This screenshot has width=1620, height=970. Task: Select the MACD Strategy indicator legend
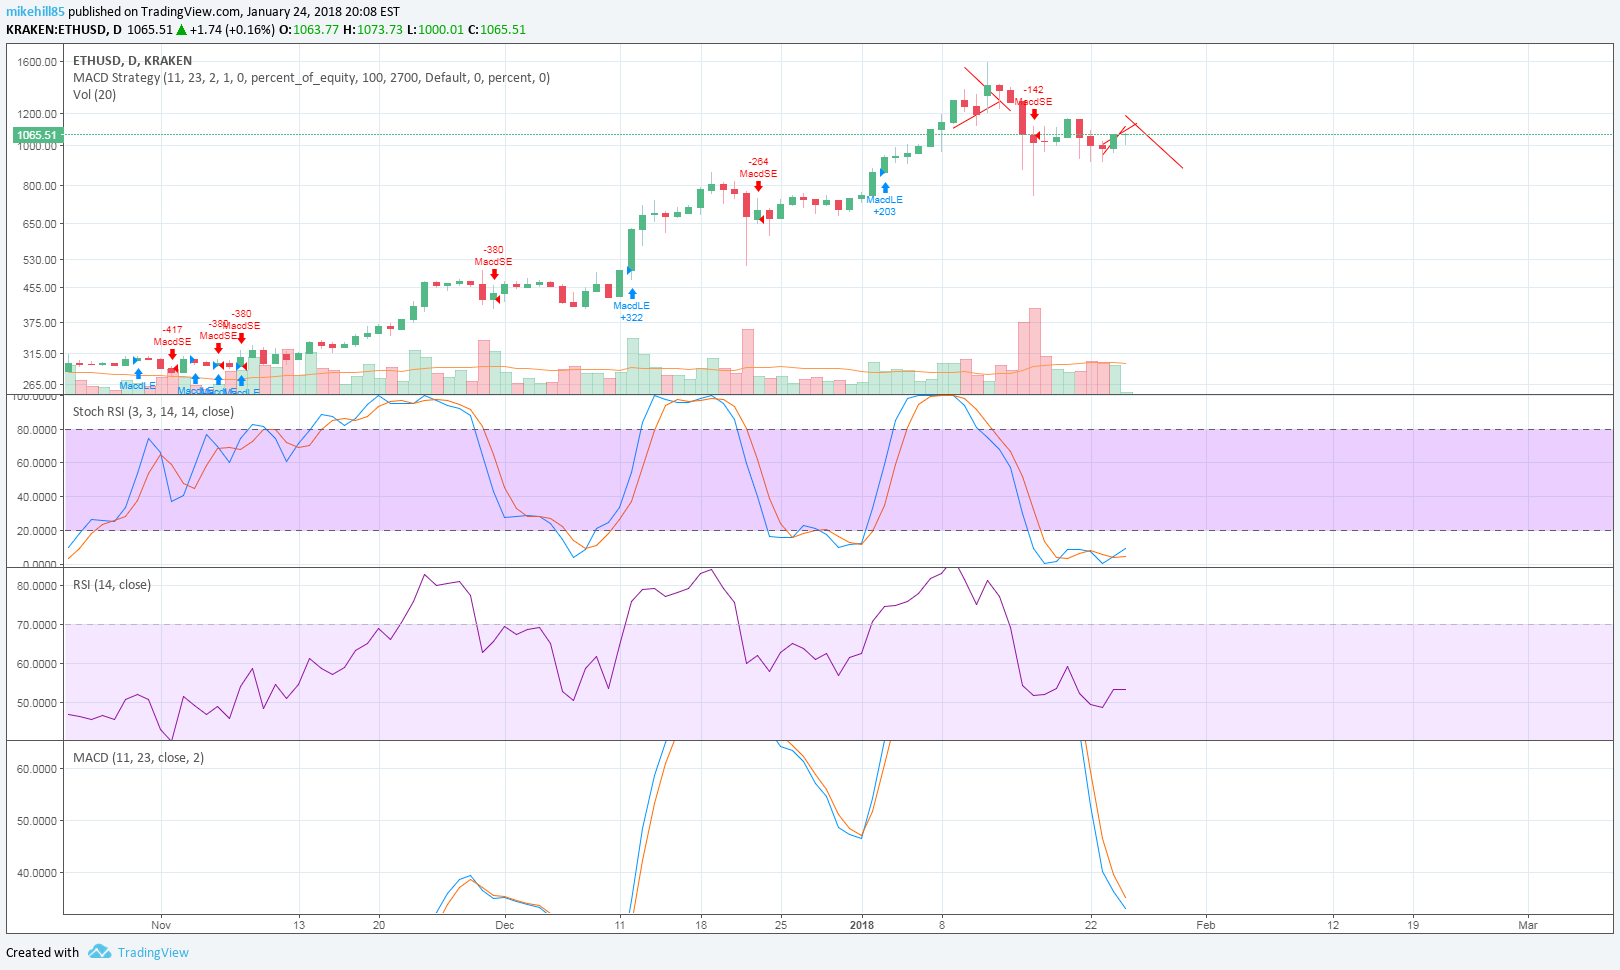[311, 78]
